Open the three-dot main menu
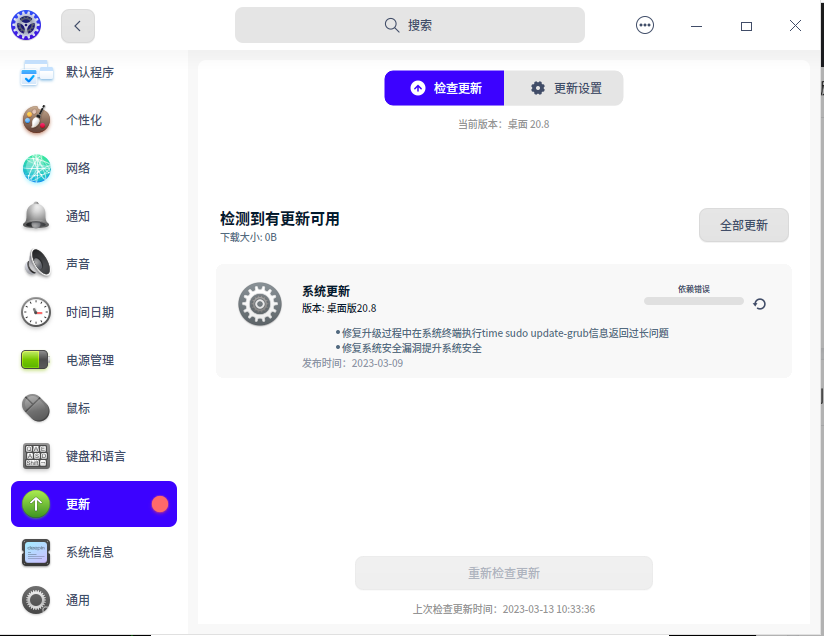This screenshot has width=824, height=636. [x=645, y=25]
